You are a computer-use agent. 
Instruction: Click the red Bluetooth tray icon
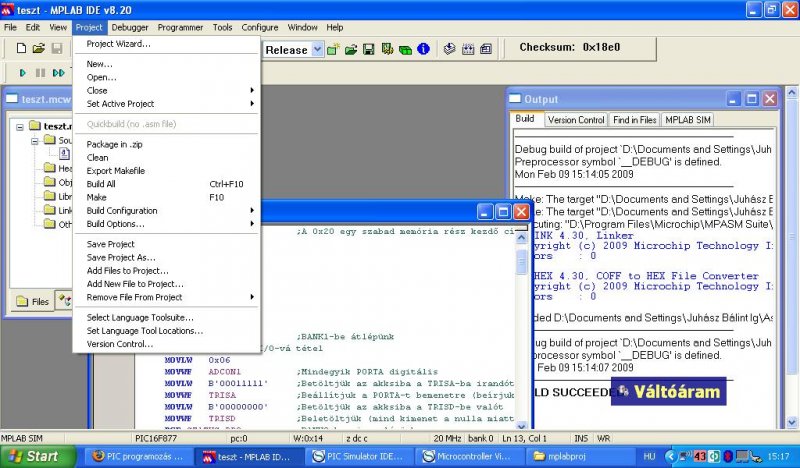pos(728,456)
